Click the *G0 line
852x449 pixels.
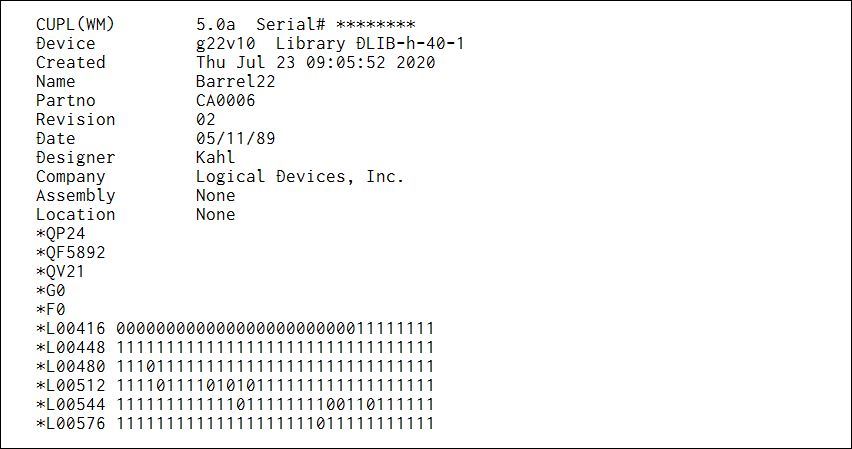(51, 290)
